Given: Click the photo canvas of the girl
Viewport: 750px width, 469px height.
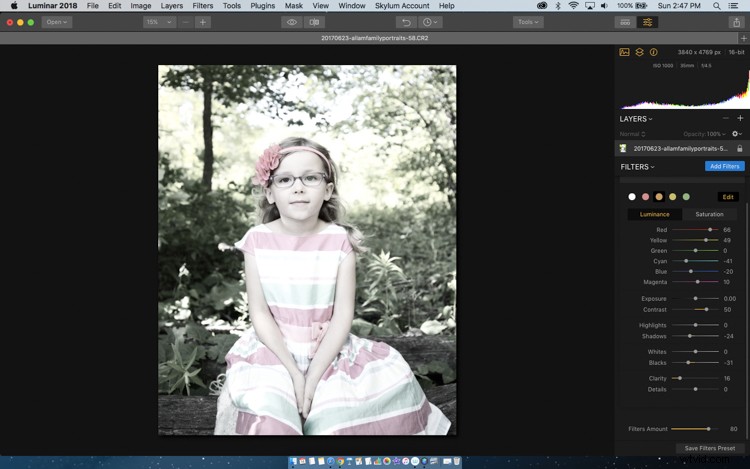Looking at the screenshot, I should (307, 250).
